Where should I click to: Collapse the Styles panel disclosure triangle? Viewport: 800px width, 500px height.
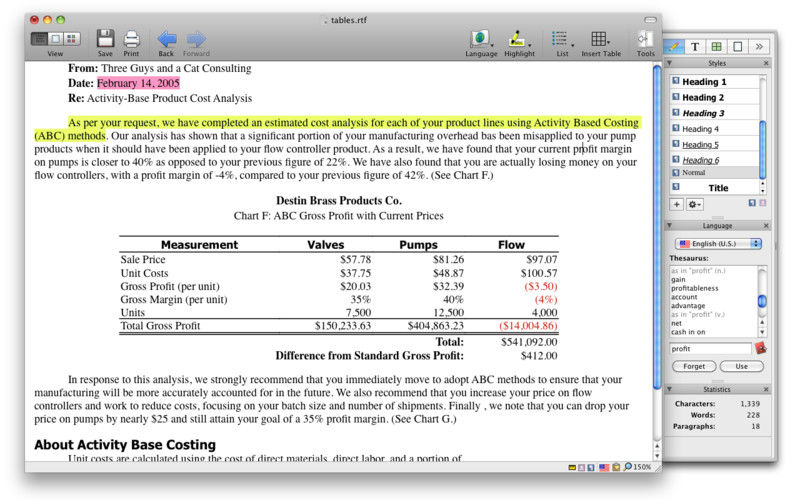coord(670,63)
